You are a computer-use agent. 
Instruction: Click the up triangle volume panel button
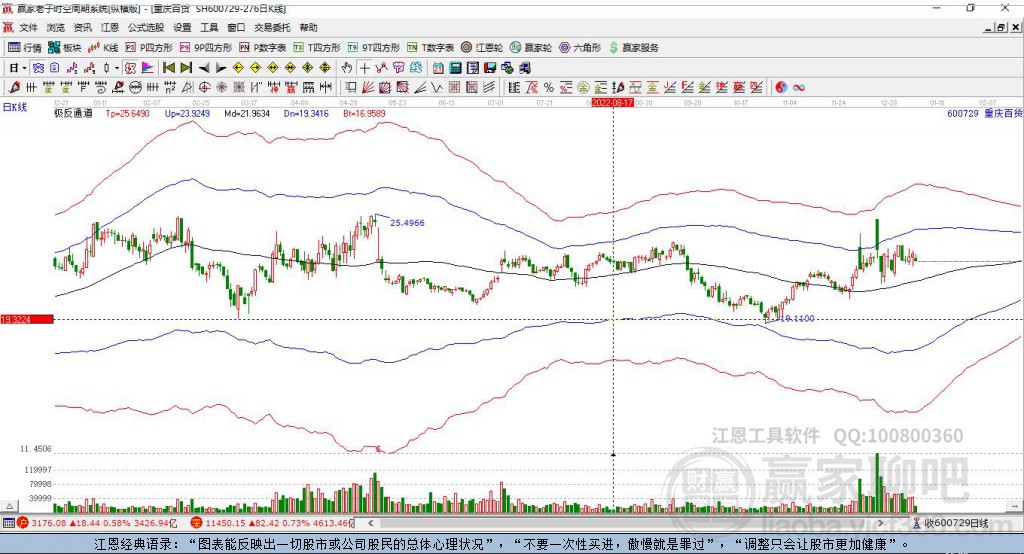[x=10, y=506]
